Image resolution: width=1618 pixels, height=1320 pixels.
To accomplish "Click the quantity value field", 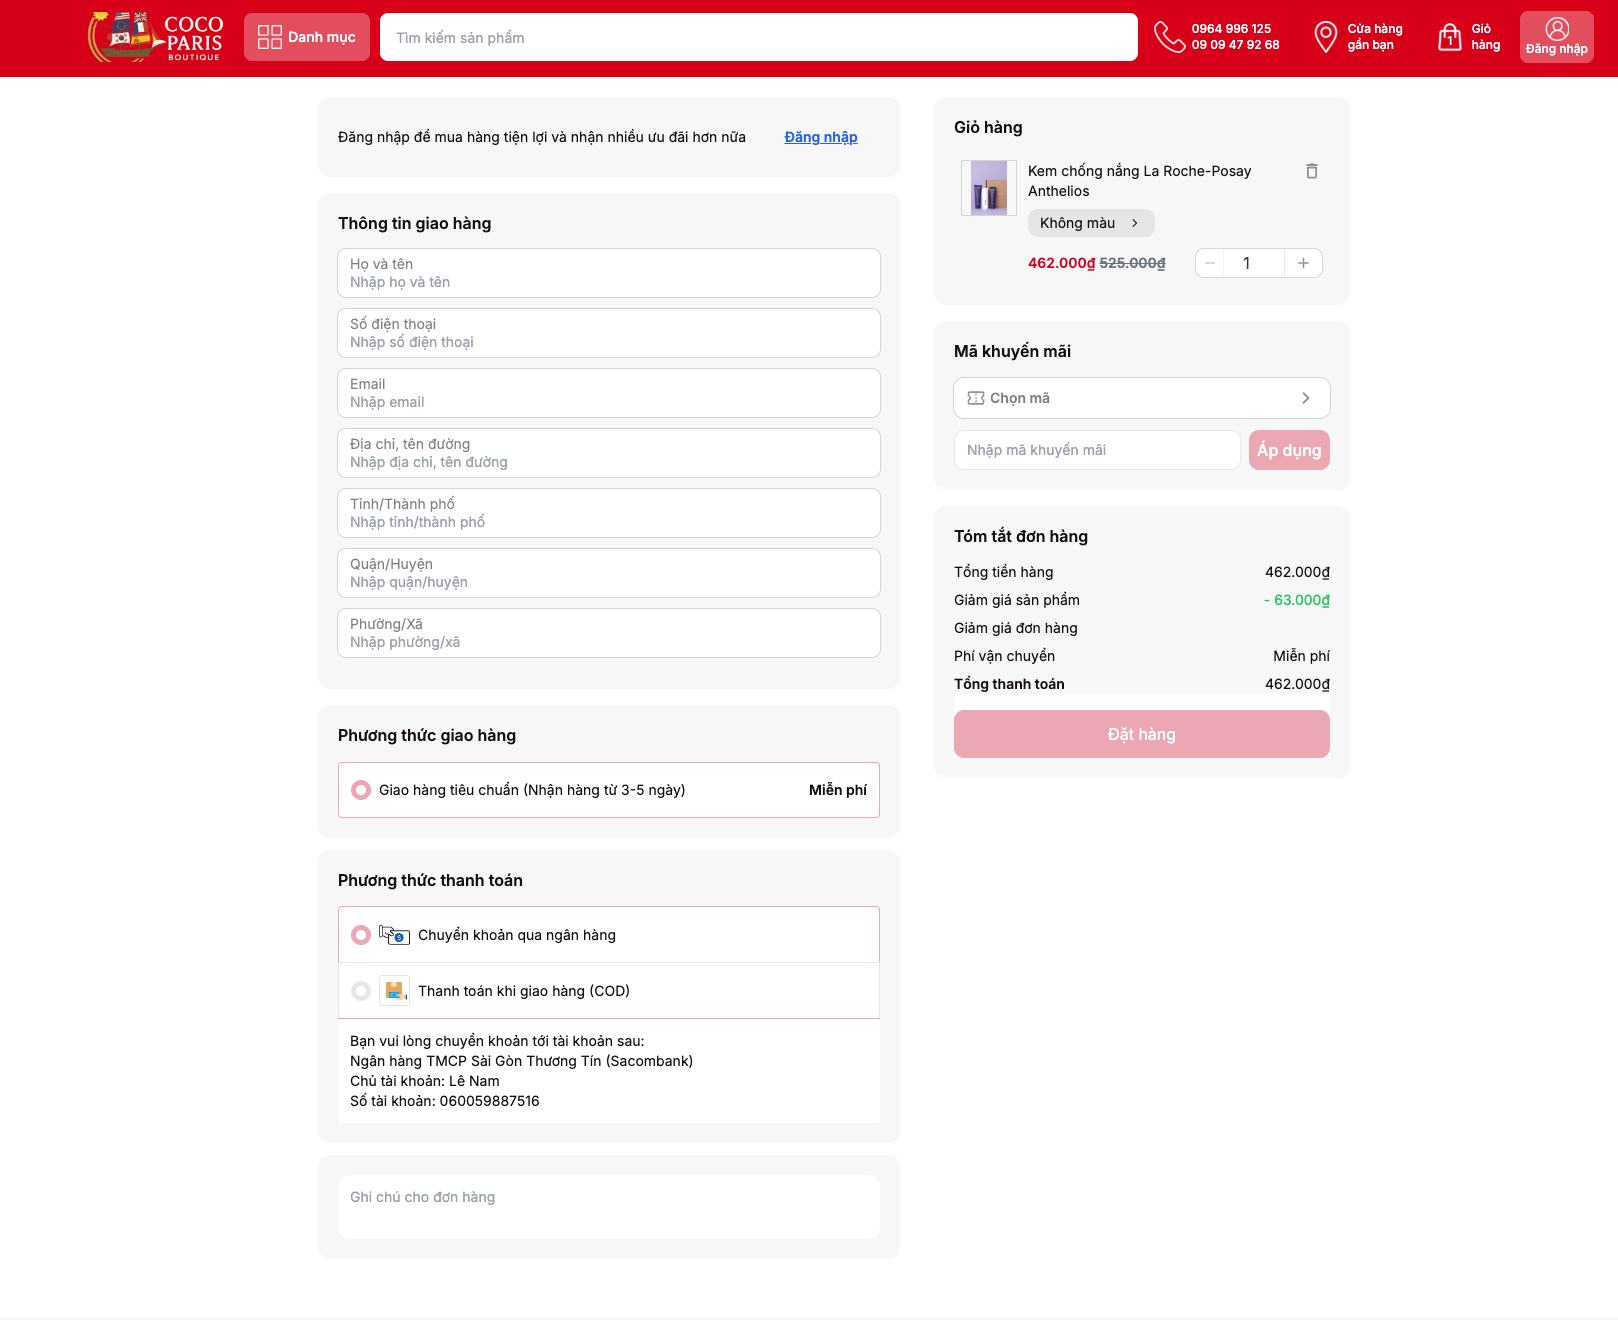I will pyautogui.click(x=1253, y=263).
